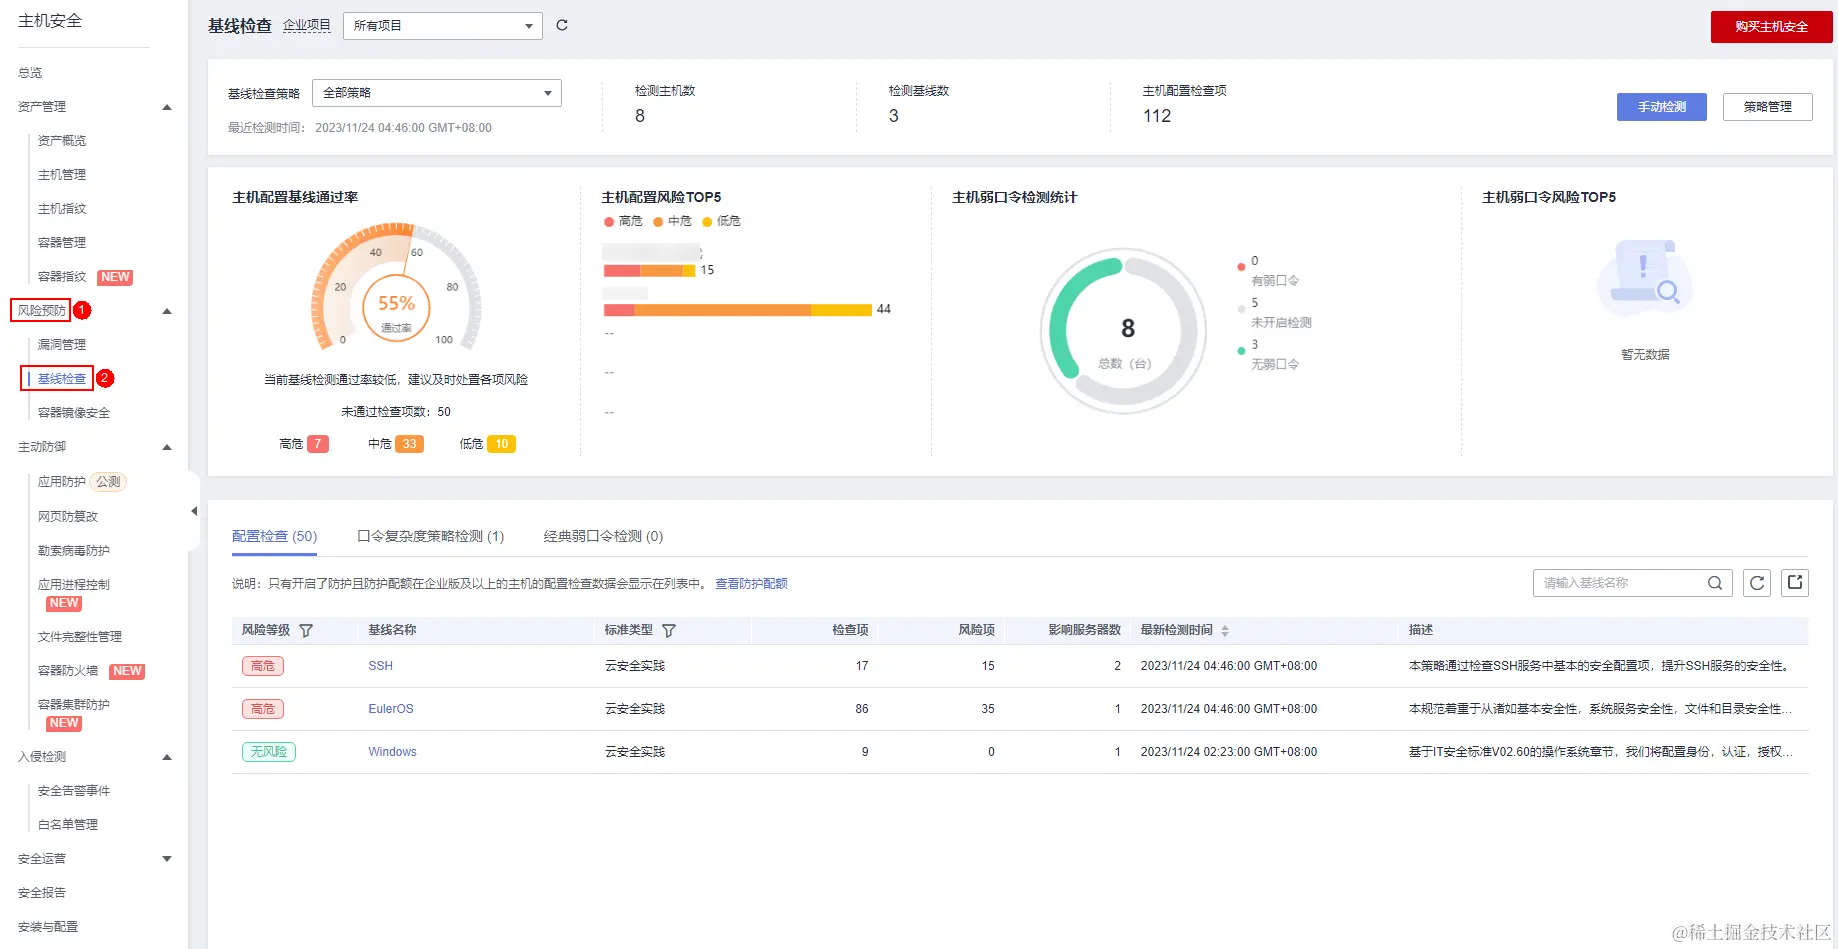Open 主机管理 in sidebar
Viewport: 1838px width, 949px height.
(x=62, y=175)
